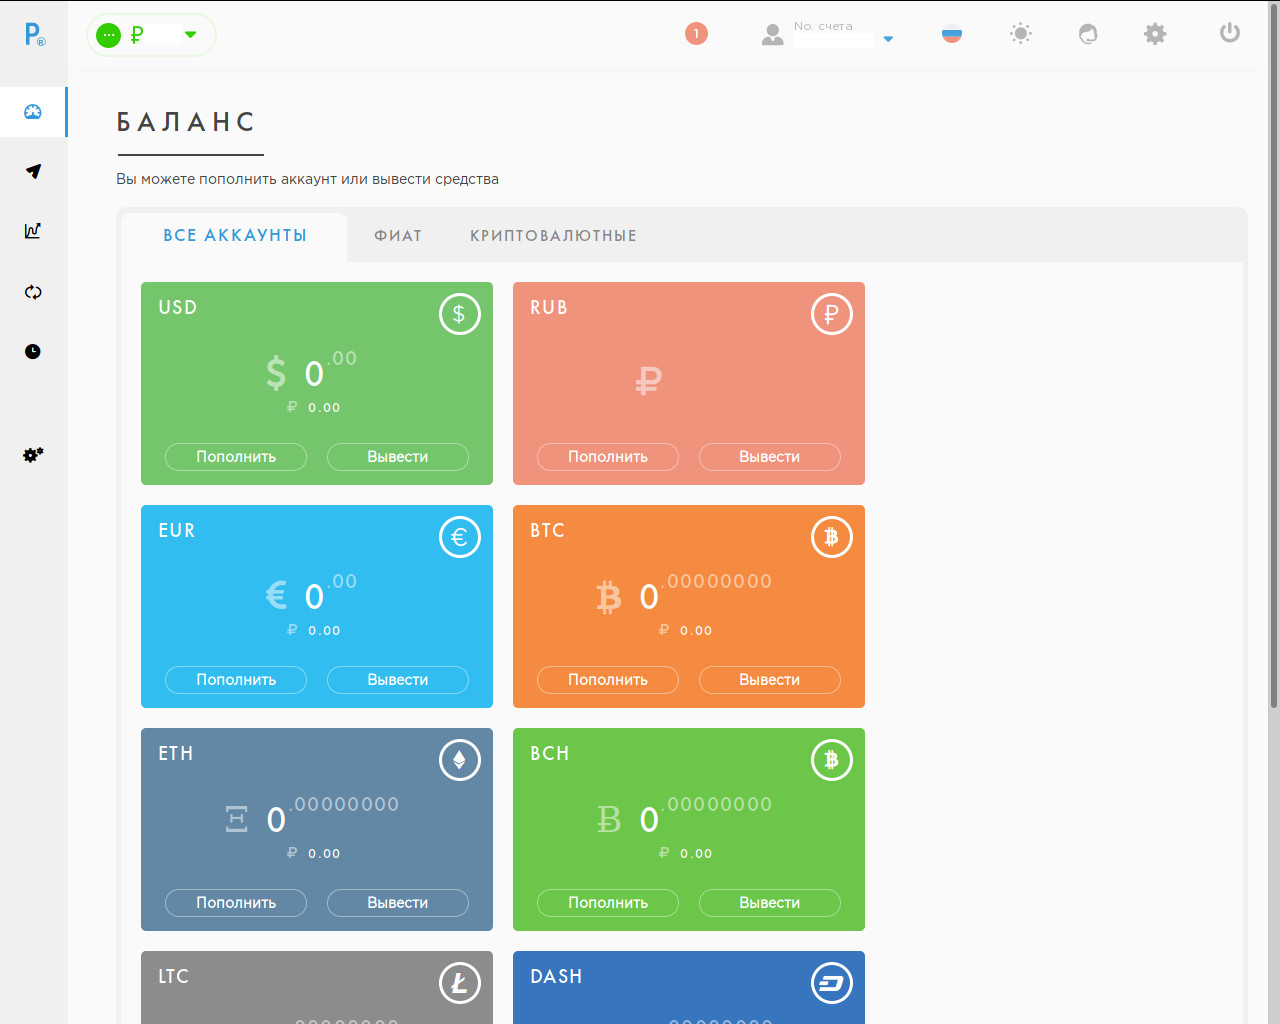Switch language via the Russian flag icon

tap(952, 34)
